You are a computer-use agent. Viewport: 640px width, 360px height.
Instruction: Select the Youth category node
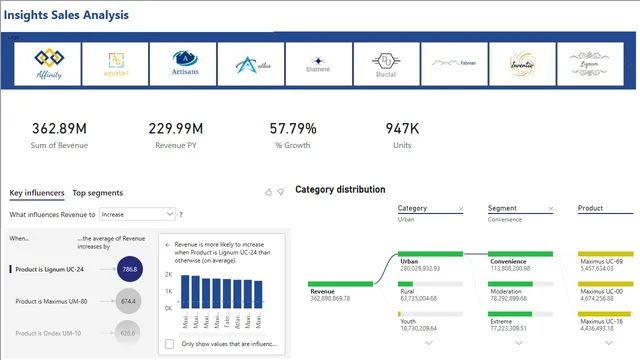(430, 321)
